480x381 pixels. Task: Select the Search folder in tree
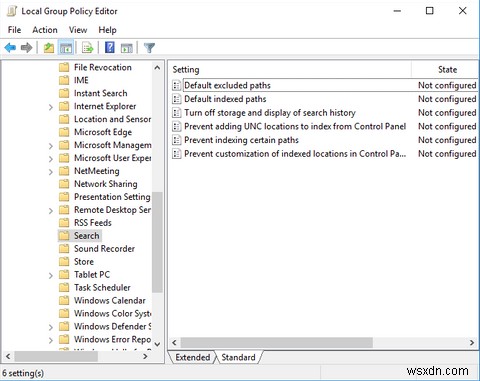[87, 236]
